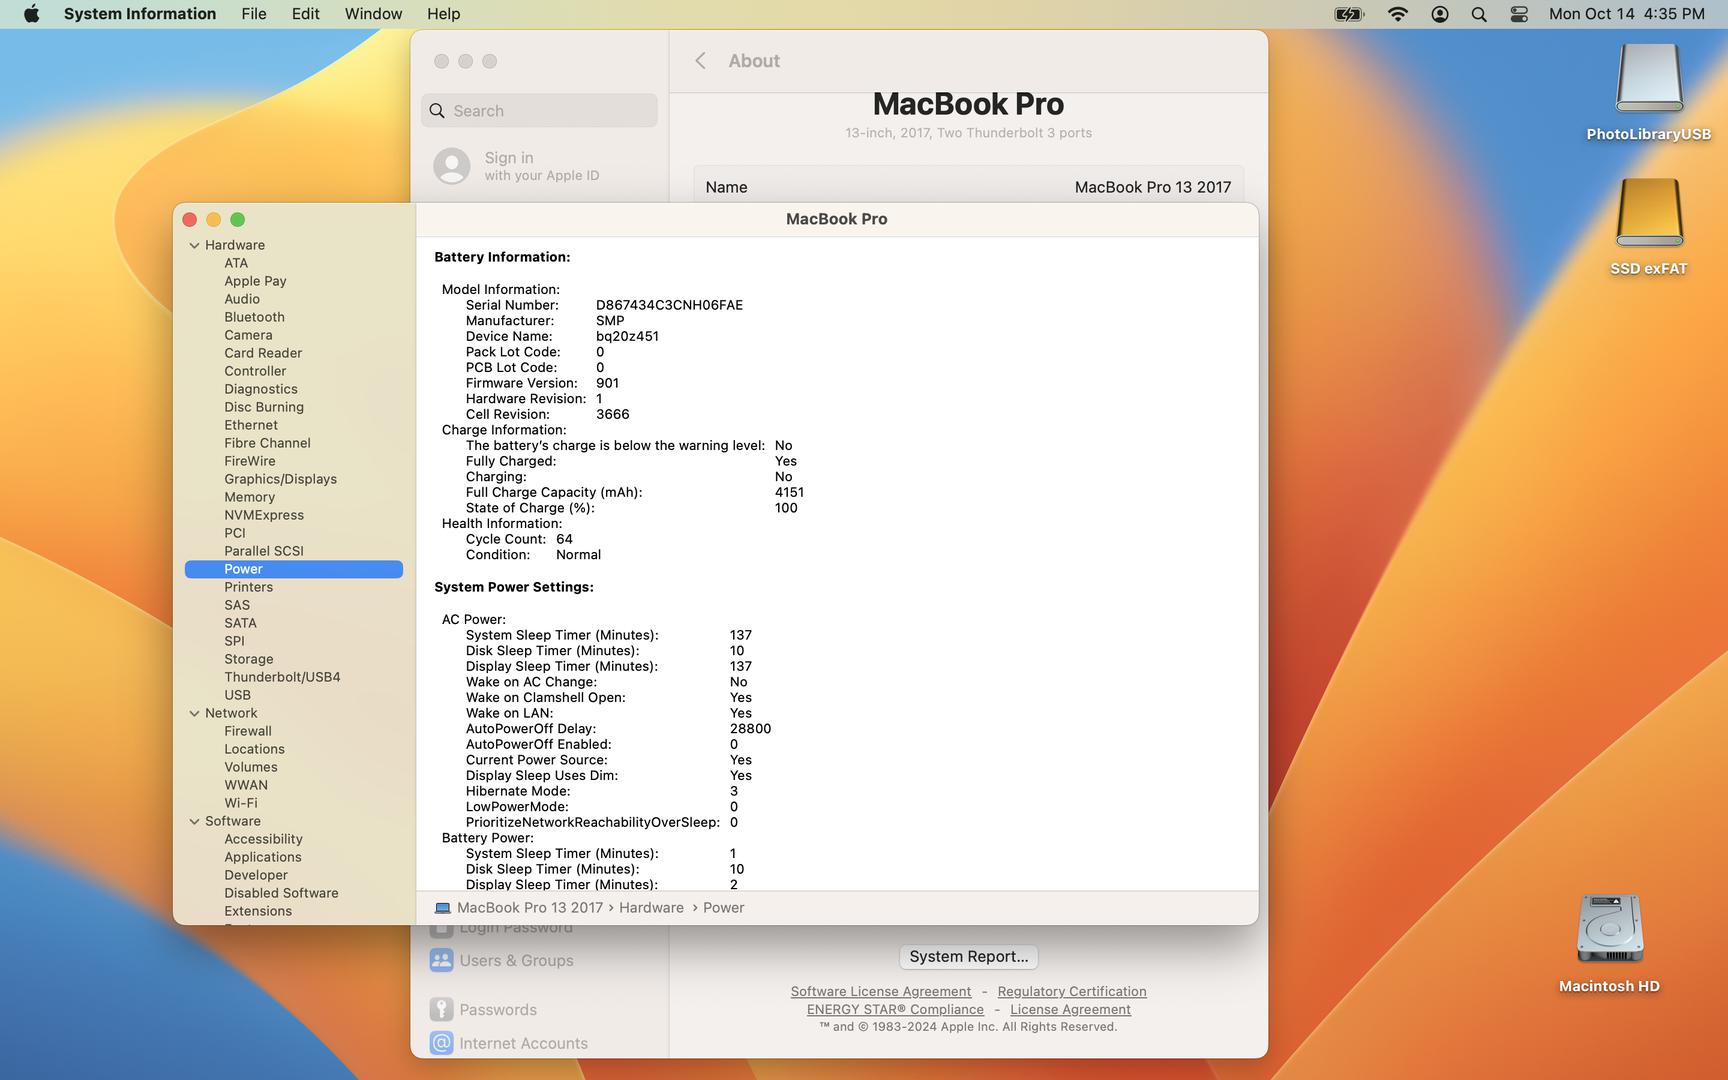Click the Passwords key icon in Settings

coord(441,1009)
